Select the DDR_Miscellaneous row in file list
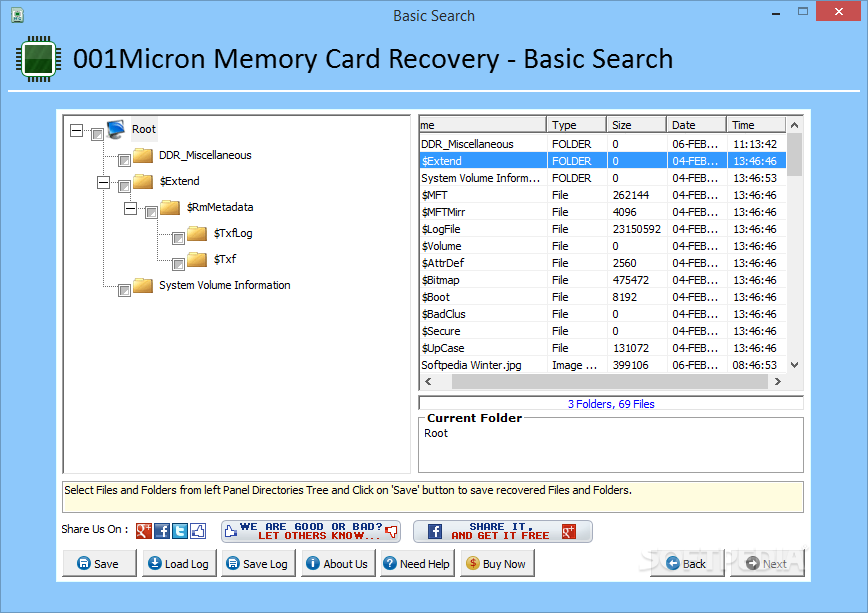This screenshot has width=868, height=613. pyautogui.click(x=602, y=144)
